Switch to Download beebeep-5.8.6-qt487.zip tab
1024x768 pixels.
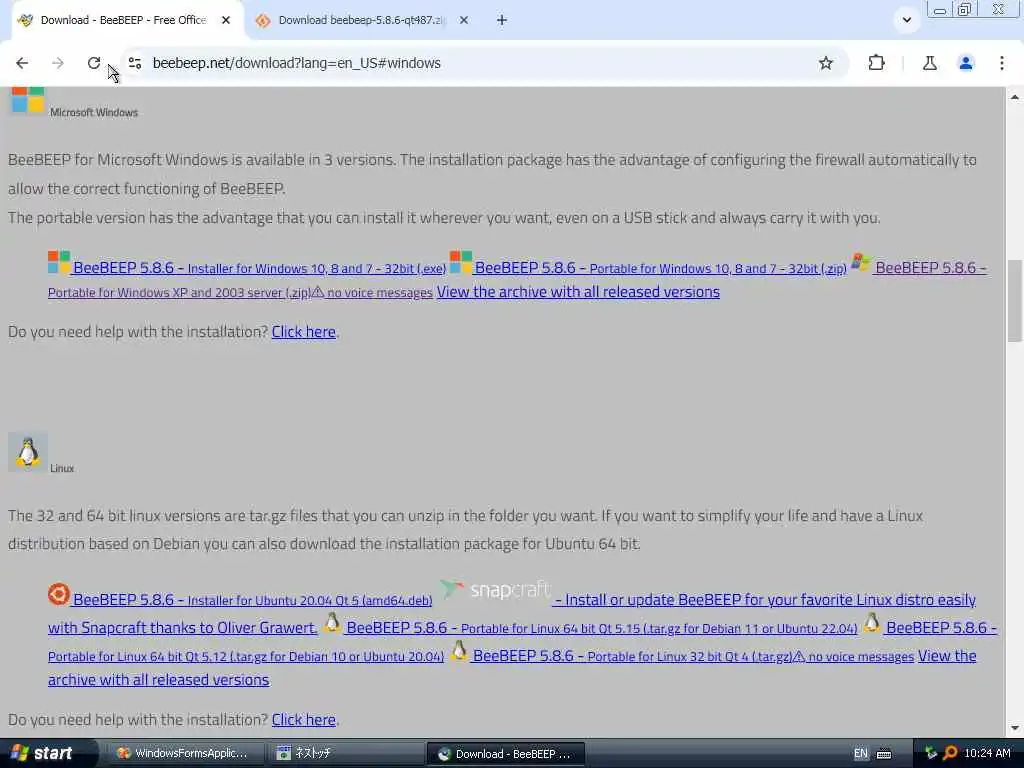click(362, 20)
